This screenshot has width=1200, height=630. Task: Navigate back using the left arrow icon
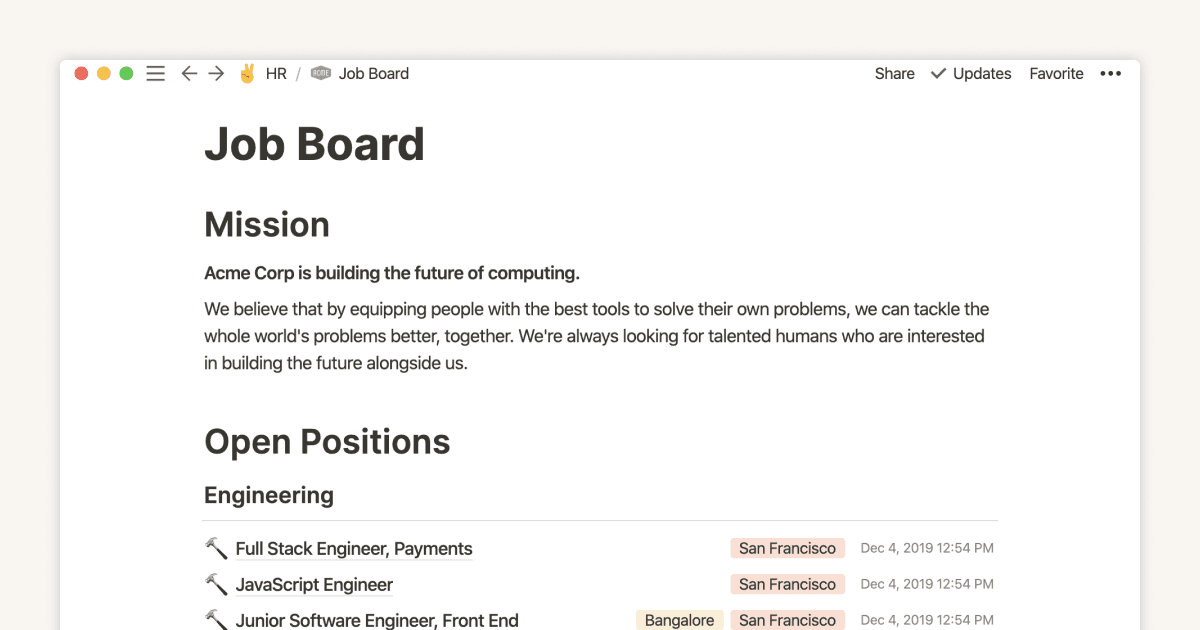(189, 73)
